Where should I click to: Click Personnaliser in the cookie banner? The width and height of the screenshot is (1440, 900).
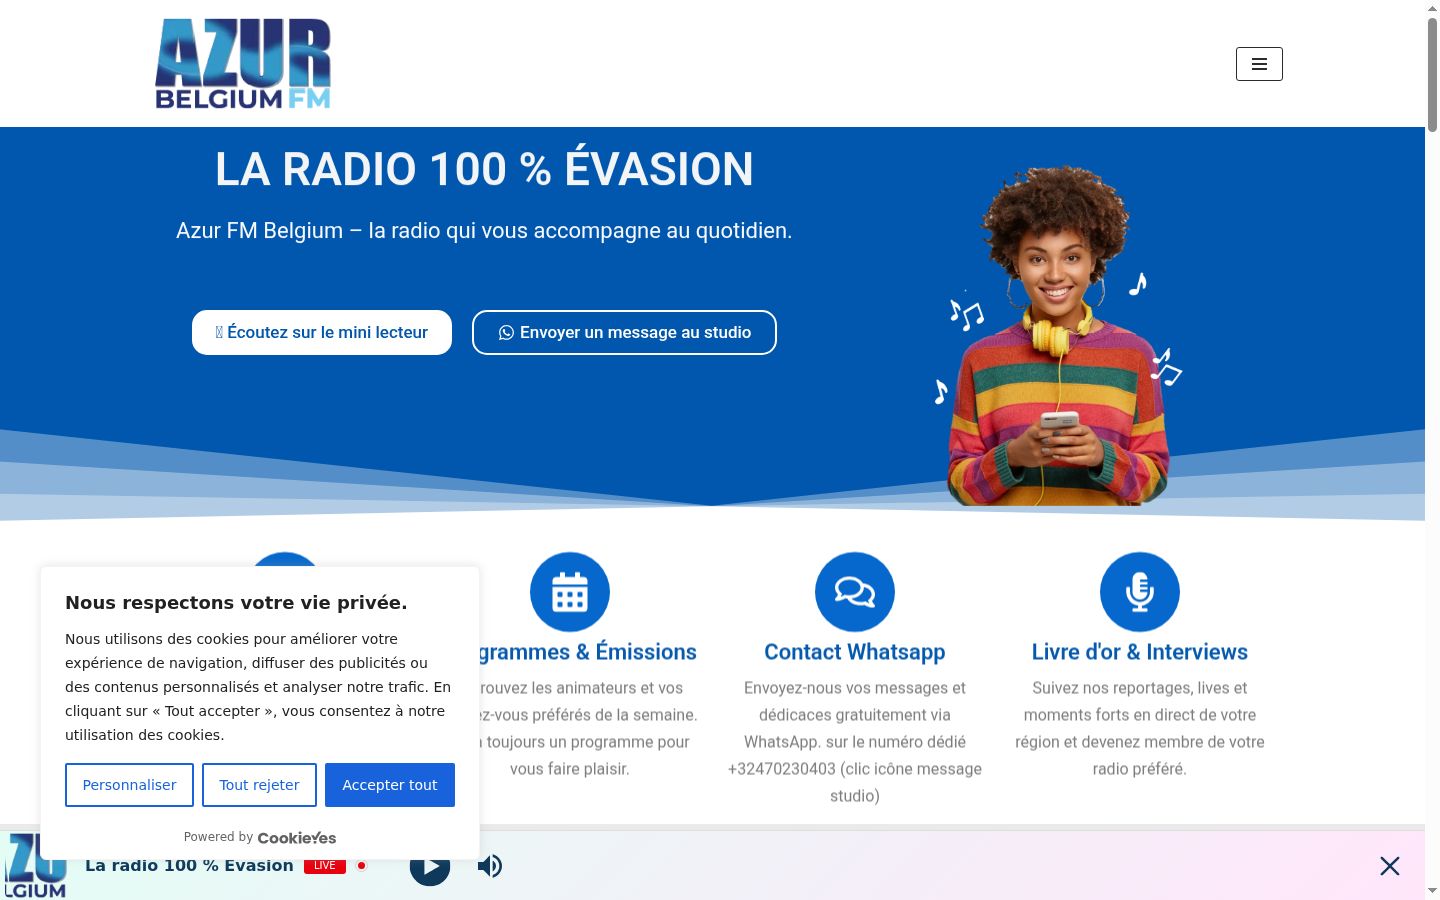click(129, 785)
